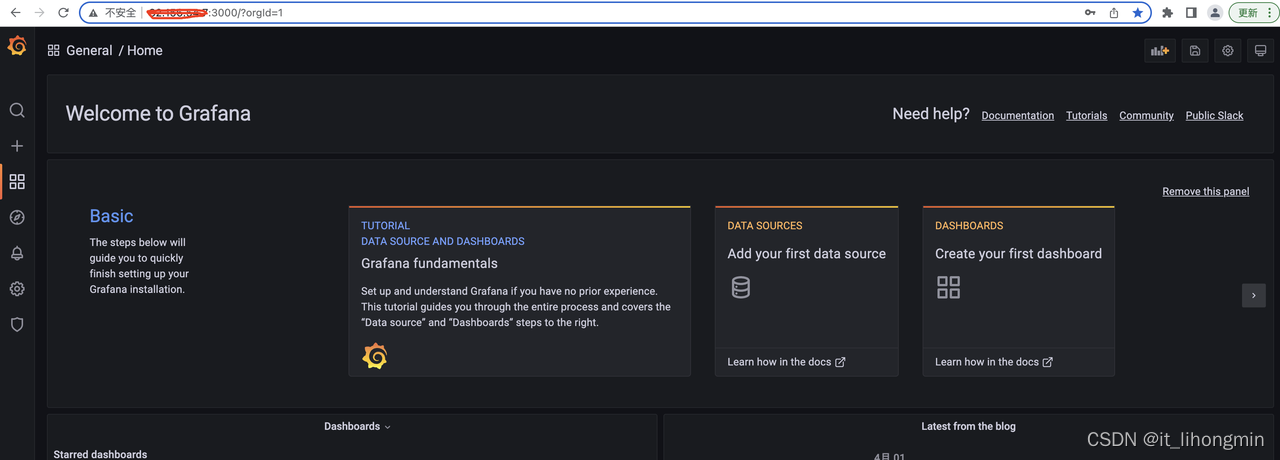Toggle the browser side panel icon
The height and width of the screenshot is (460, 1280).
point(1191,13)
